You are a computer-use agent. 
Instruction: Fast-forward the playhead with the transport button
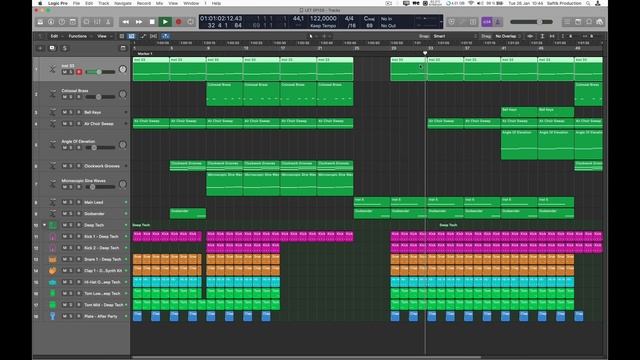139,22
